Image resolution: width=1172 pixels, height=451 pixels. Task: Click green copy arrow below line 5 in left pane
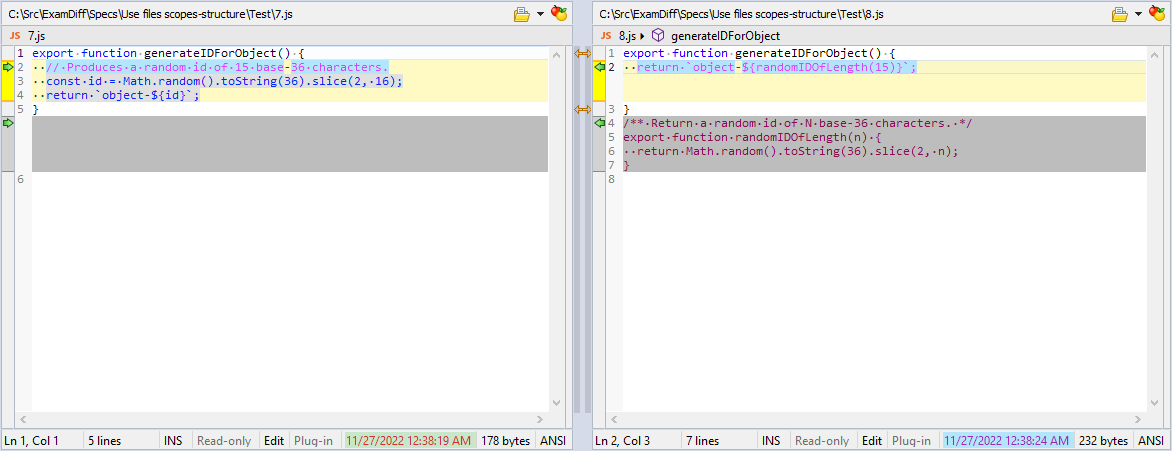[x=8, y=123]
